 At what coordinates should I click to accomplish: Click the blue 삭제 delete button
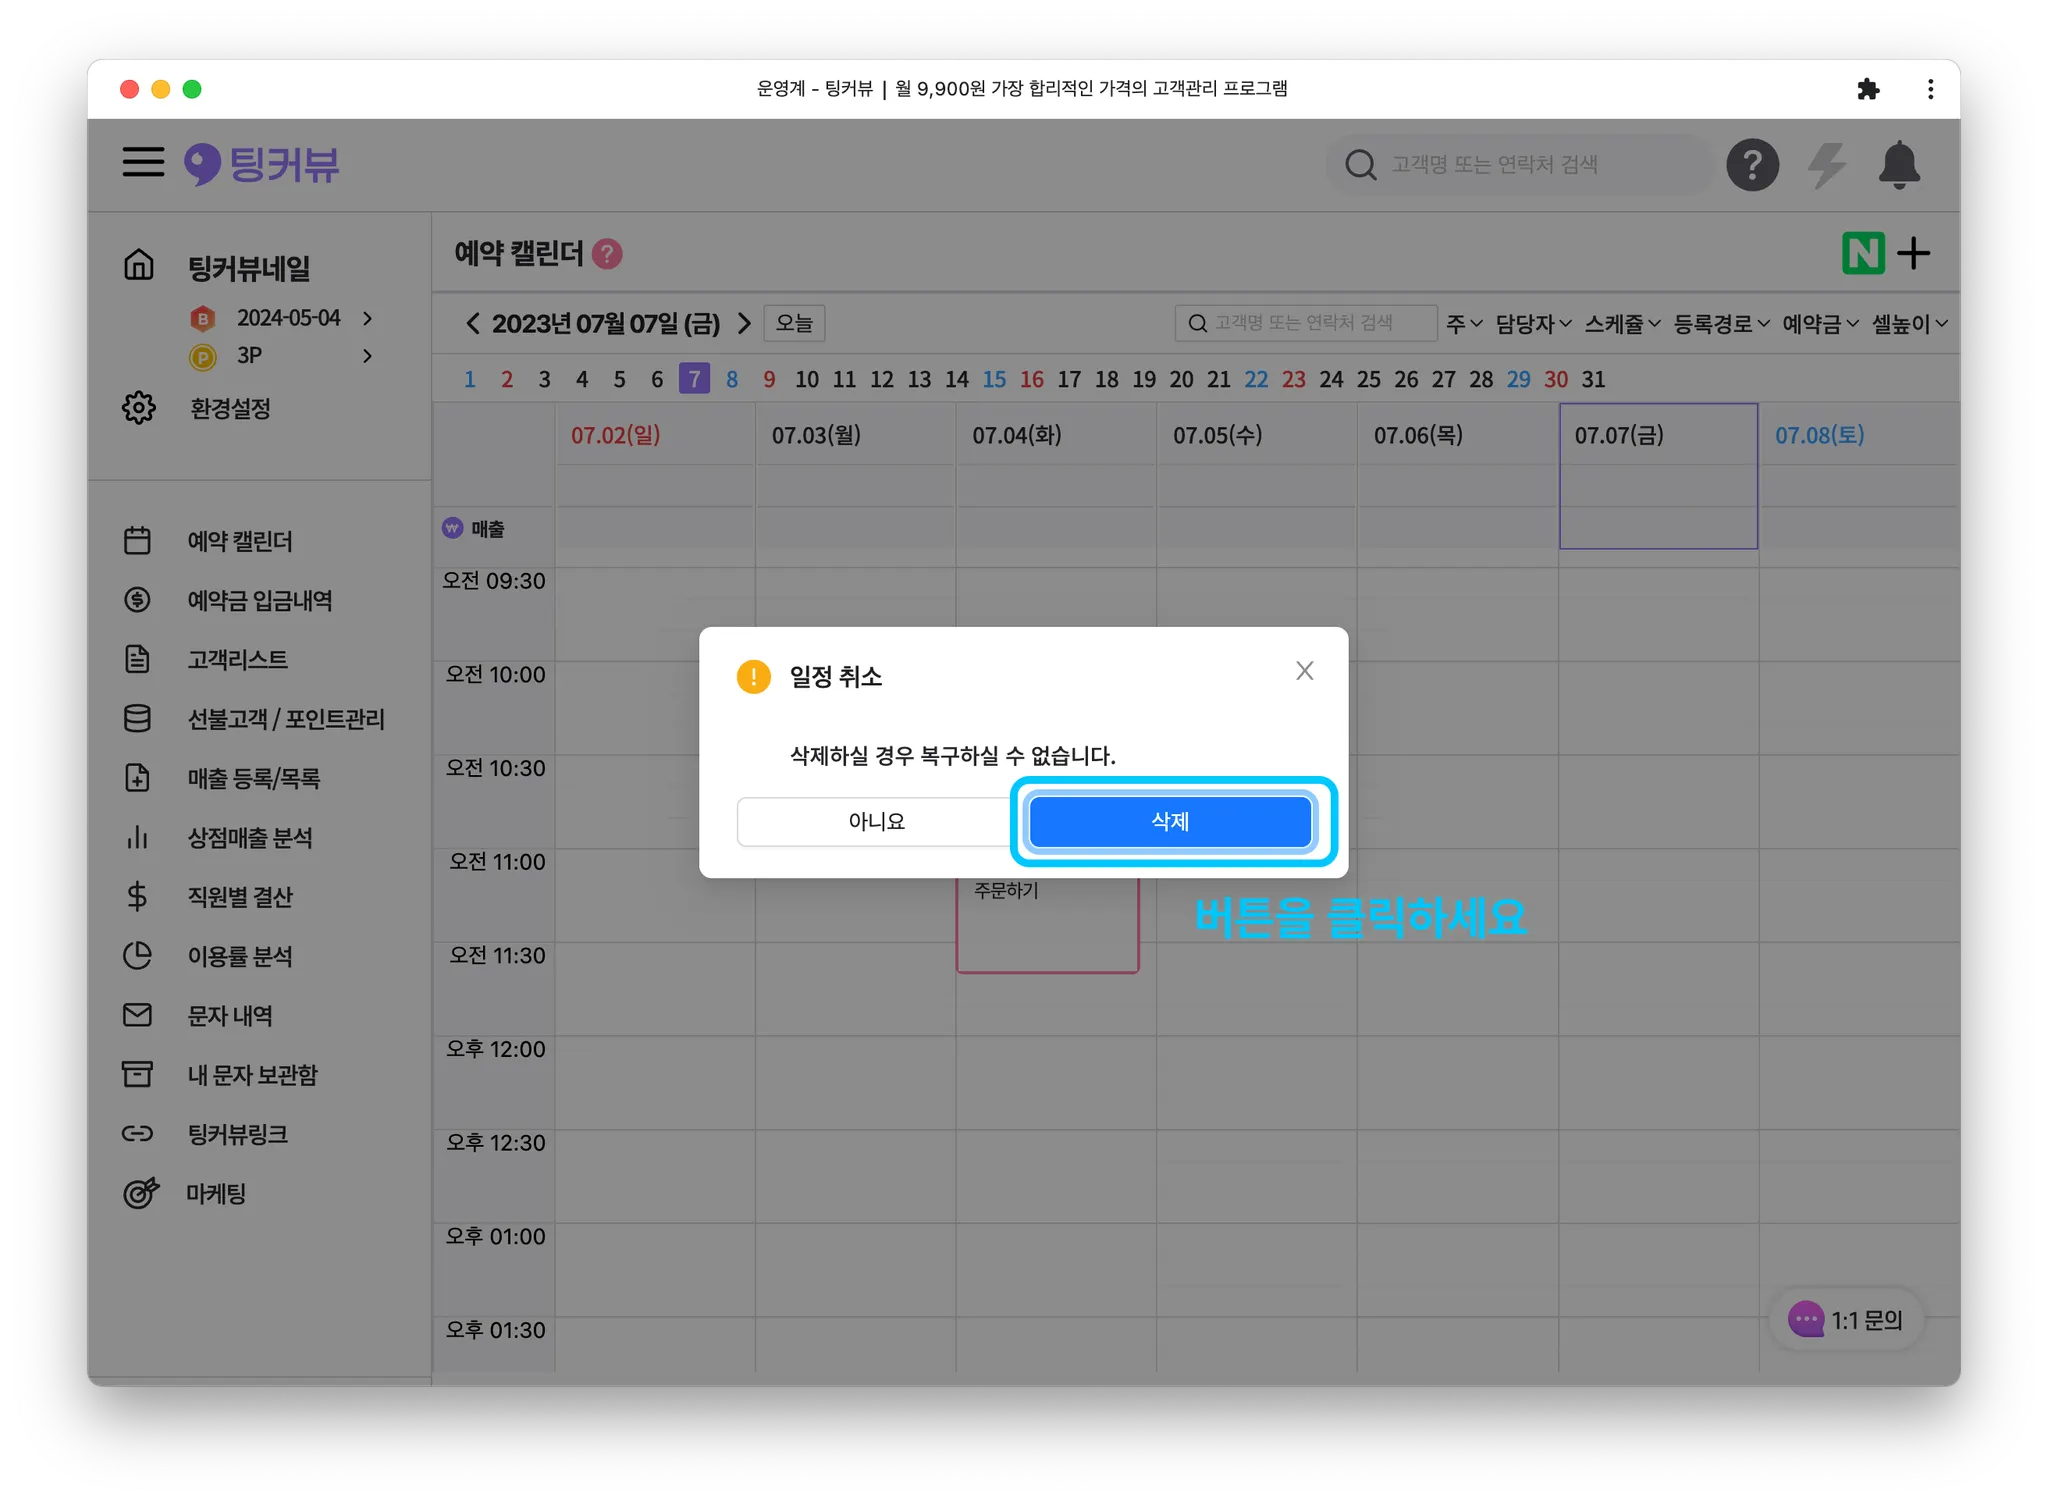(1169, 821)
